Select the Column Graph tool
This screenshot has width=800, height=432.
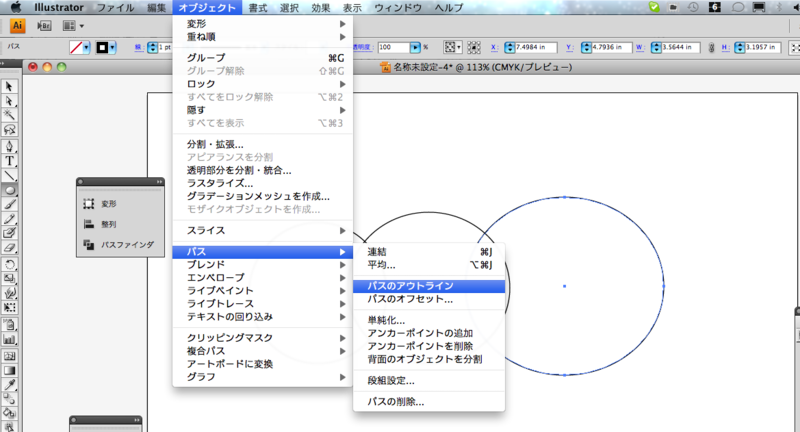(x=9, y=339)
